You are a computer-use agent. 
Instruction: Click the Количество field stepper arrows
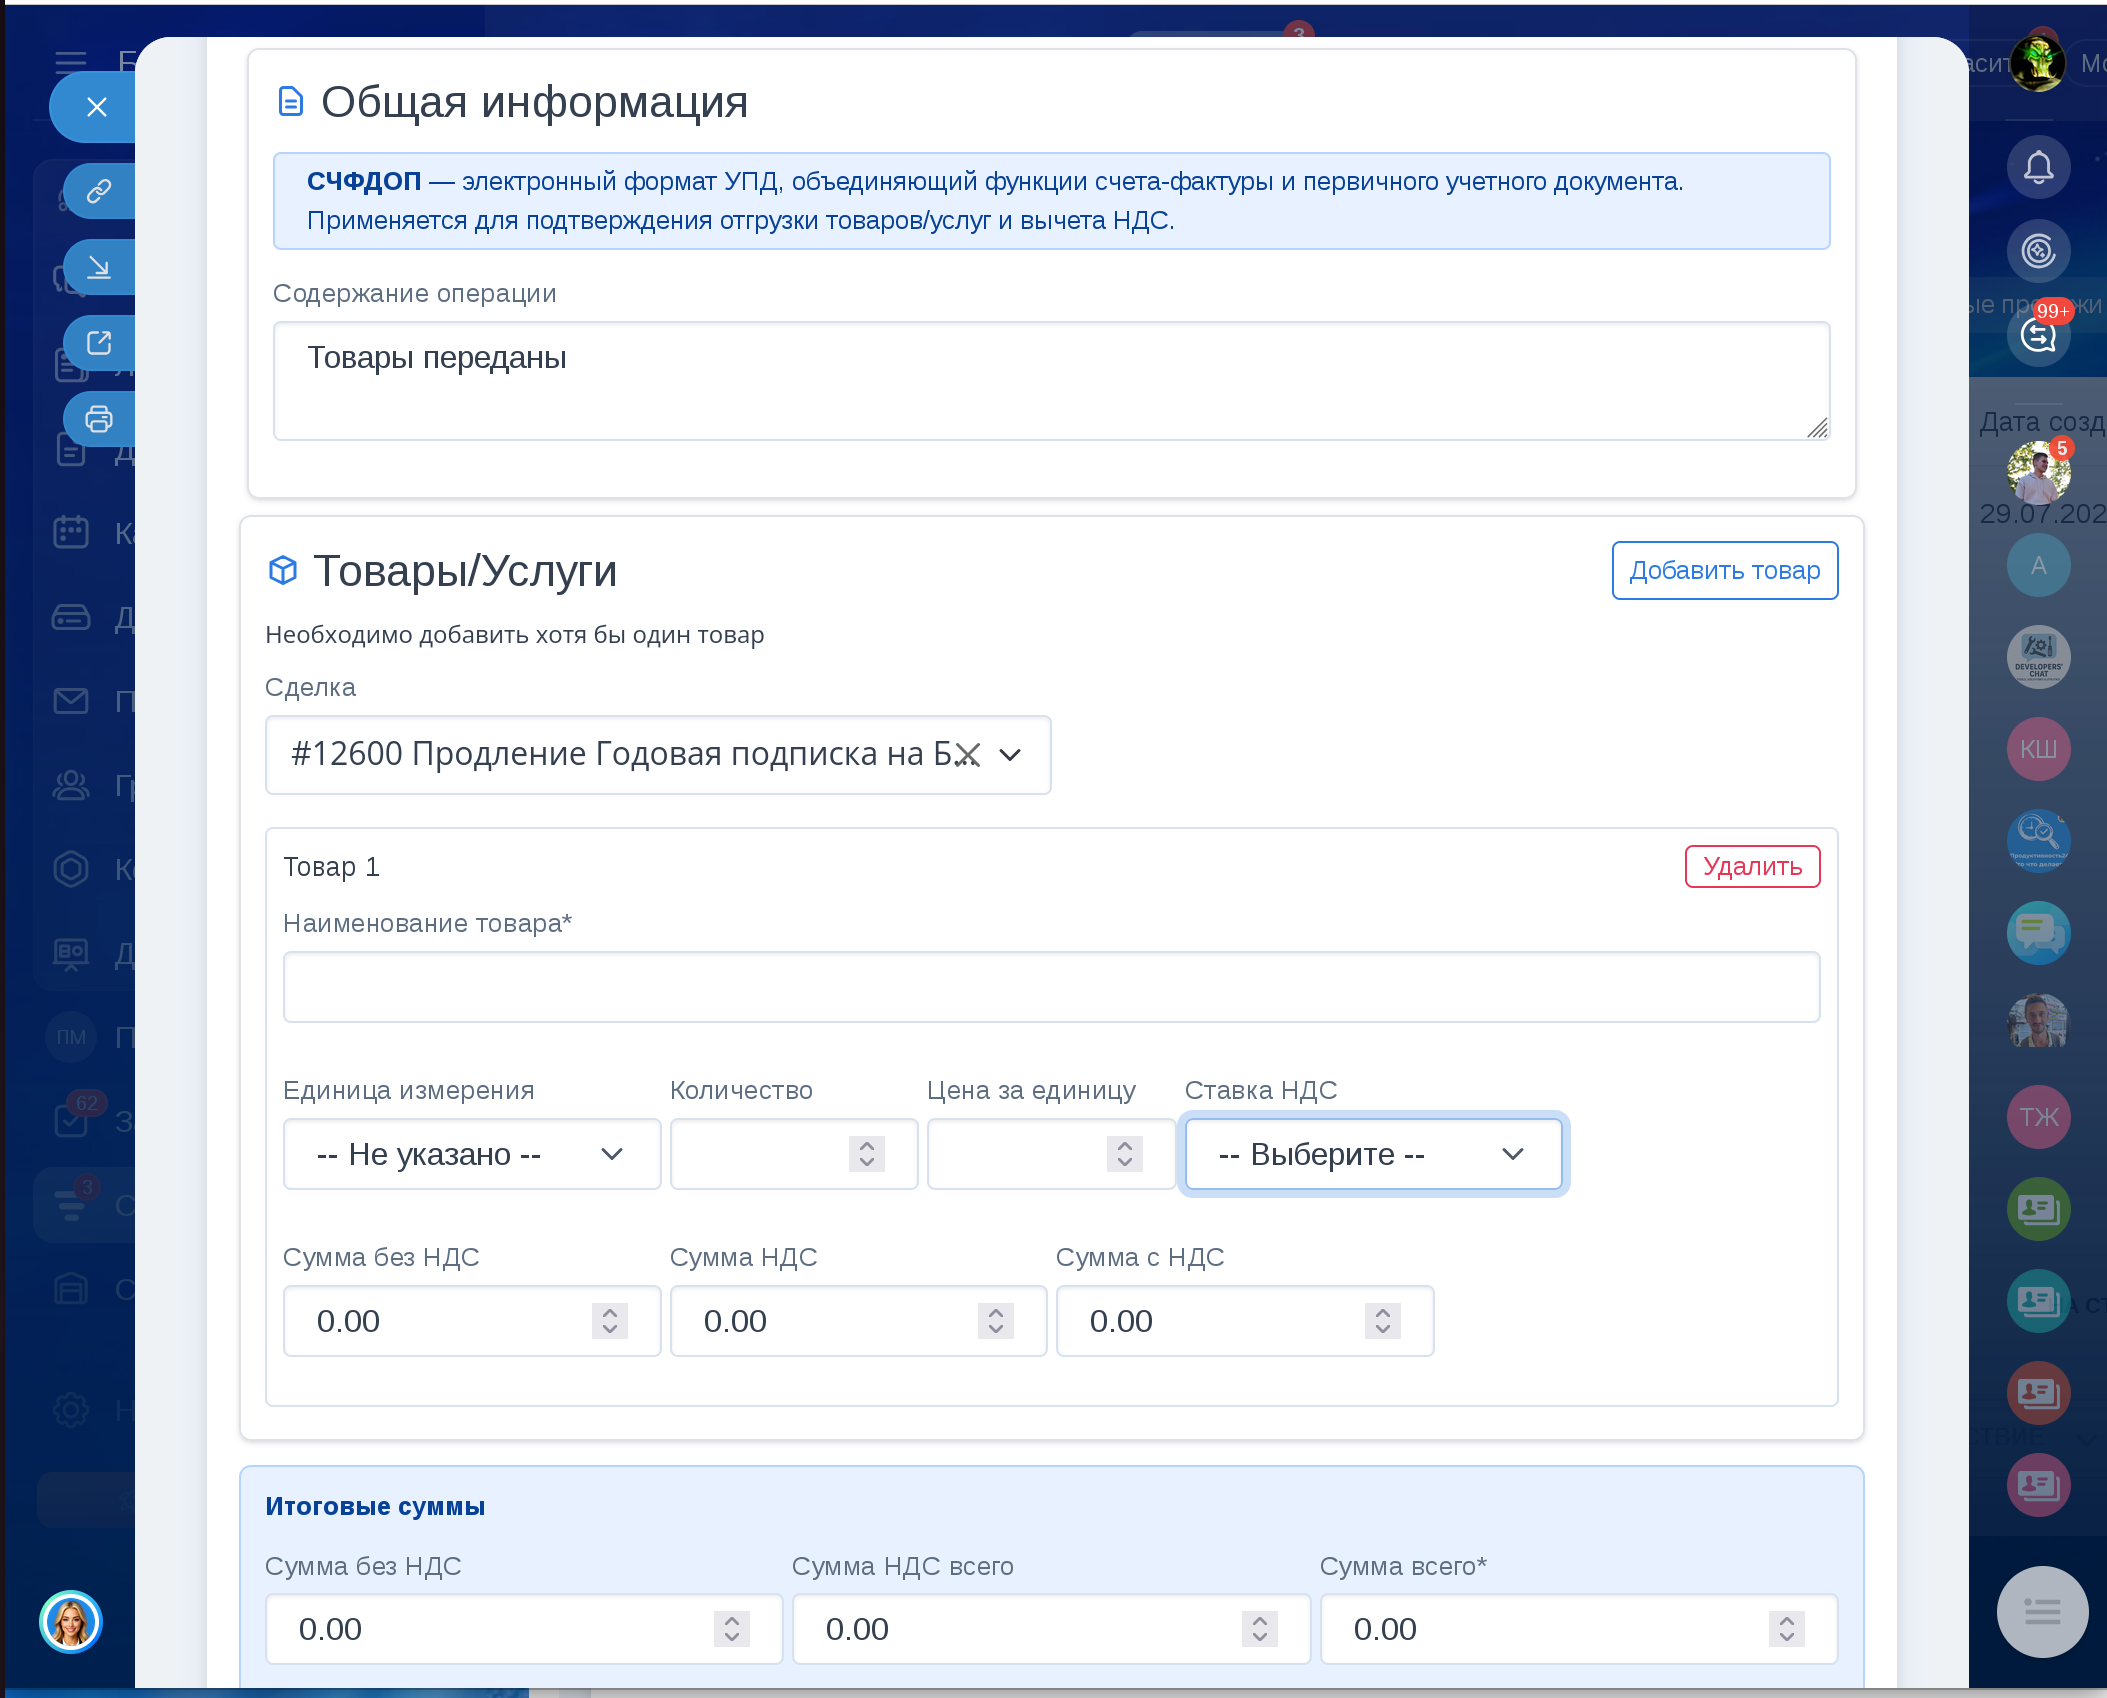coord(866,1154)
